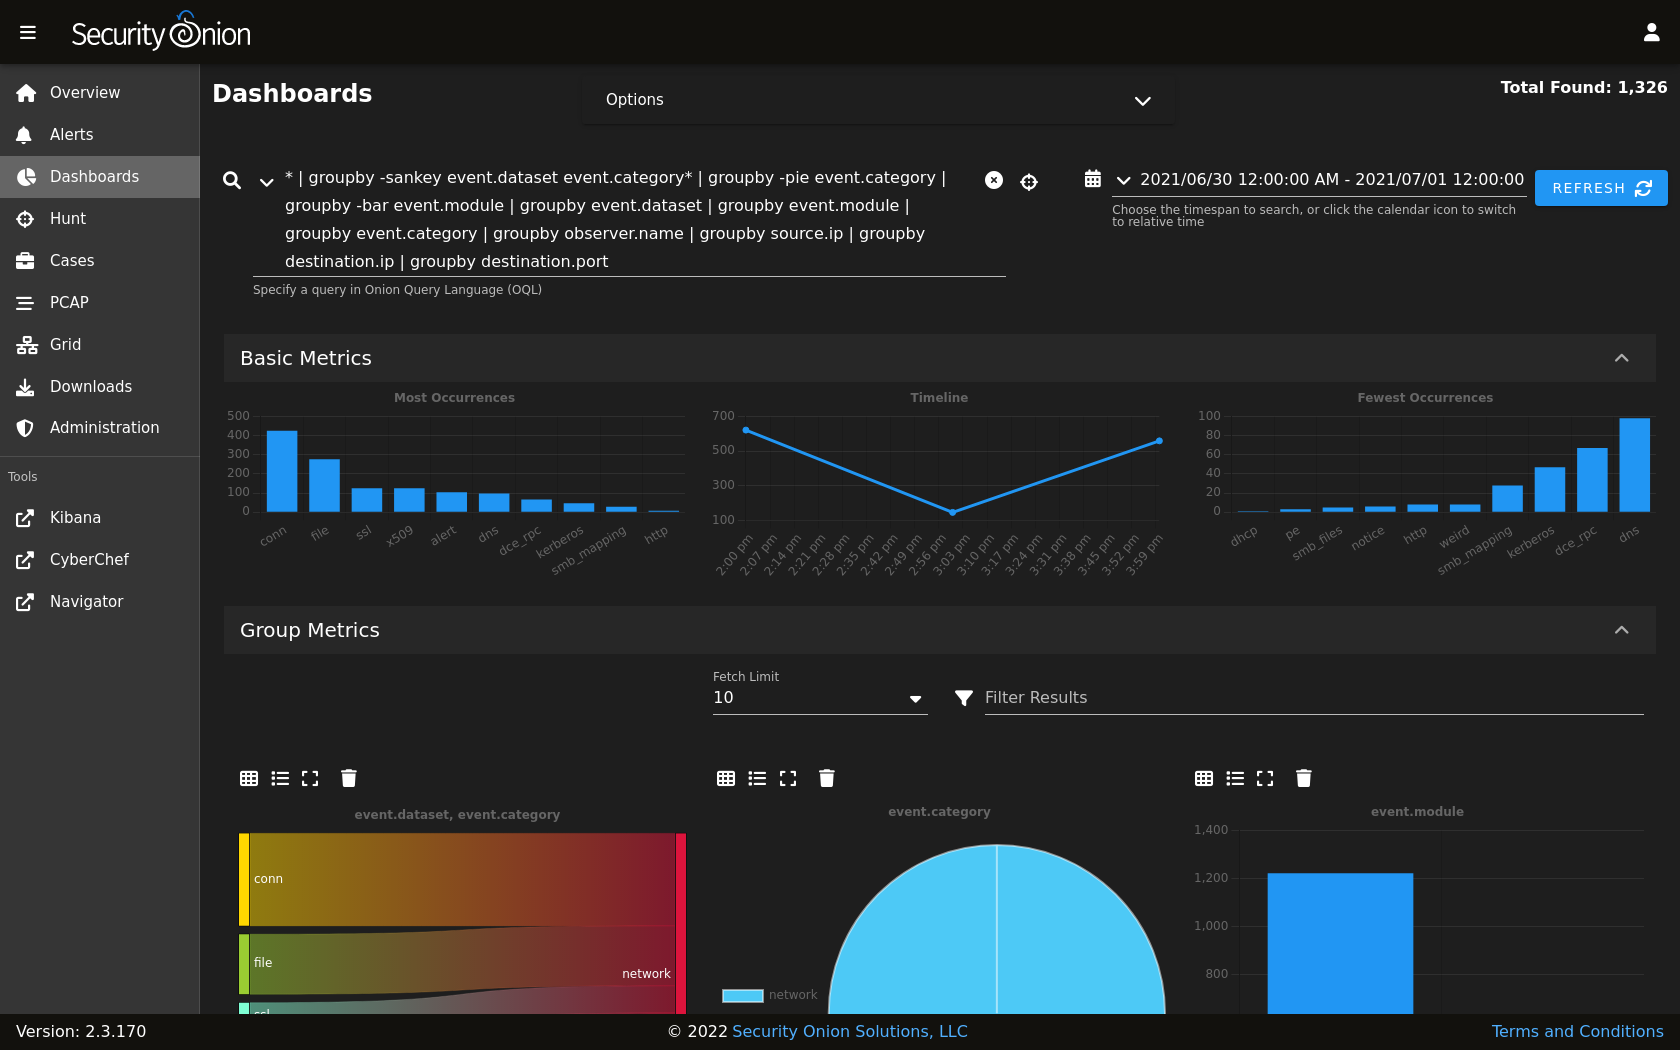The image size is (1680, 1050).
Task: Maximize the event.category pie chart
Action: (x=788, y=778)
